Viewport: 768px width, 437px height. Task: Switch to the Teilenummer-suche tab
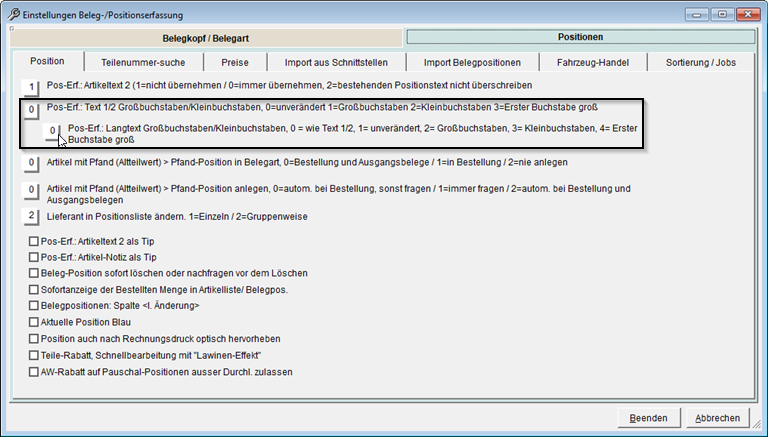coord(143,63)
